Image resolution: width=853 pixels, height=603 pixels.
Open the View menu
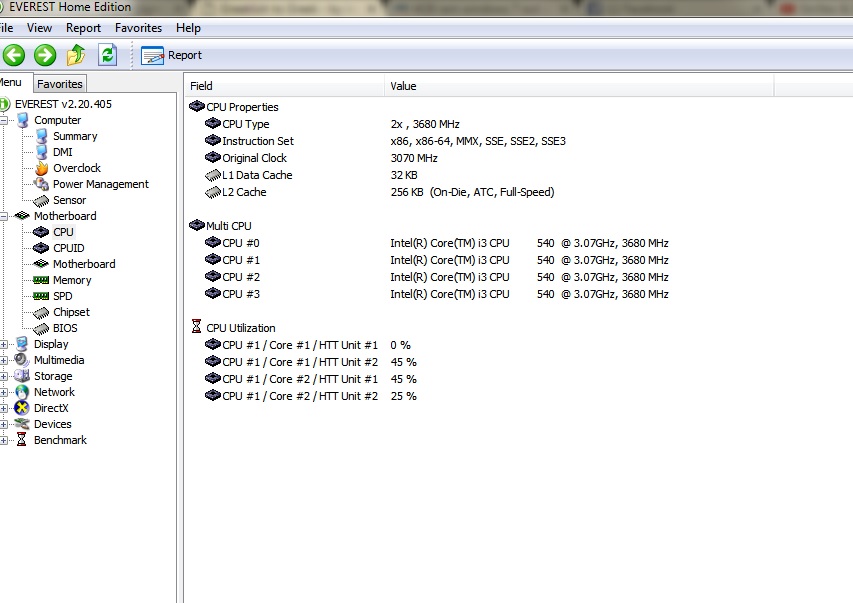[x=39, y=28]
